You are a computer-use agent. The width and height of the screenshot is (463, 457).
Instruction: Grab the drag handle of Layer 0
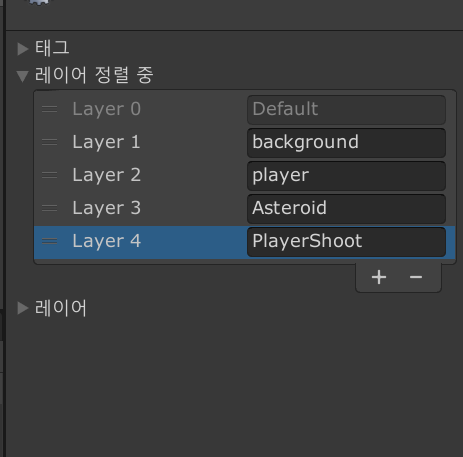[49, 109]
